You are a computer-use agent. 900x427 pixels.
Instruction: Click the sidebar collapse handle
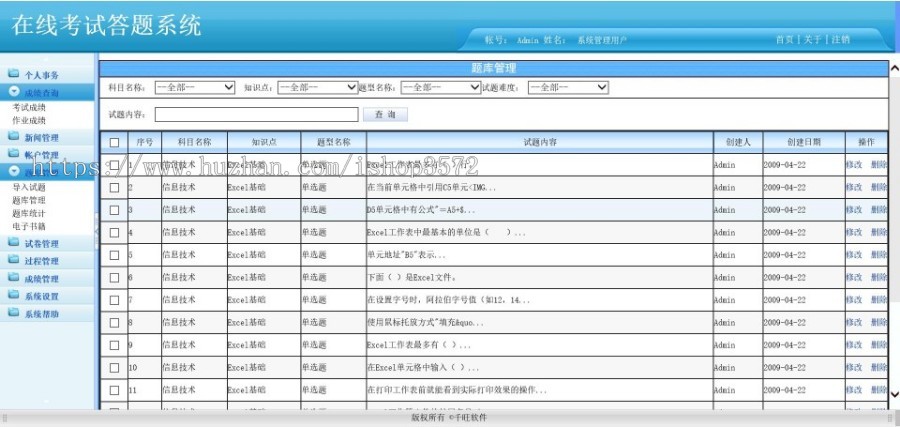tap(96, 231)
